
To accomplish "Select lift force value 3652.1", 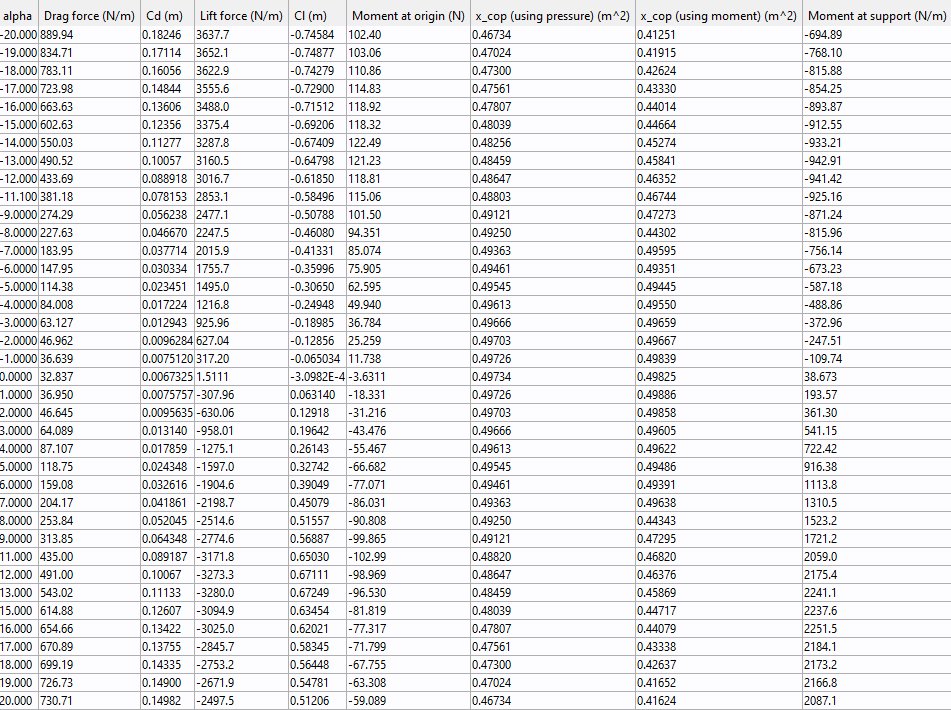I will coord(241,53).
